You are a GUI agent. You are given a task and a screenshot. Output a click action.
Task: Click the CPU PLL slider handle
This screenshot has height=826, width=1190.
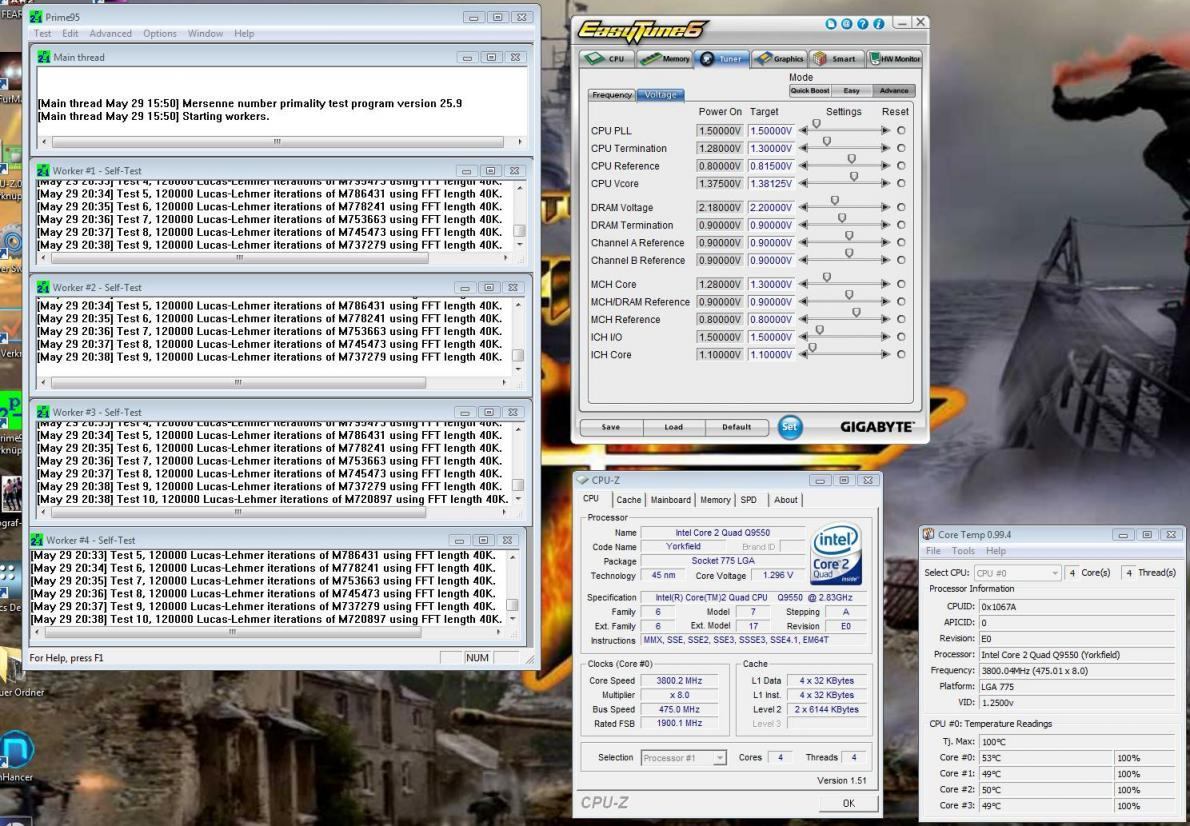[817, 123]
